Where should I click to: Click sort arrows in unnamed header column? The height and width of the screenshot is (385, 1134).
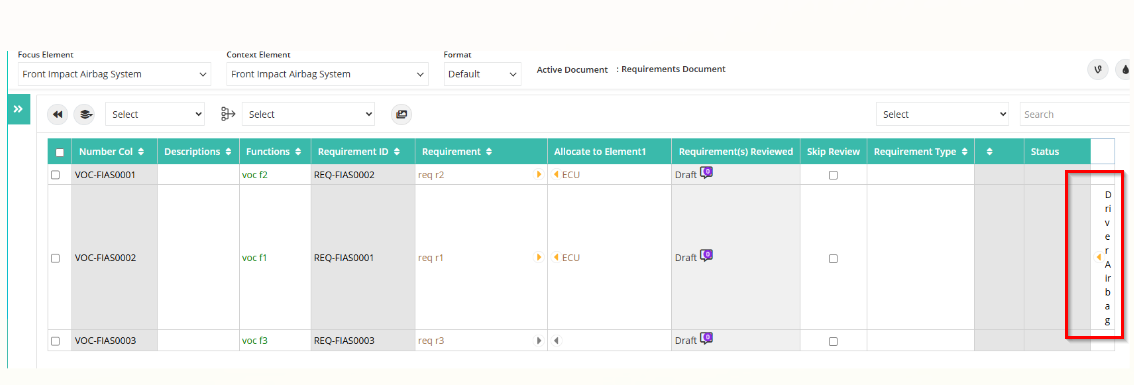pyautogui.click(x=989, y=152)
